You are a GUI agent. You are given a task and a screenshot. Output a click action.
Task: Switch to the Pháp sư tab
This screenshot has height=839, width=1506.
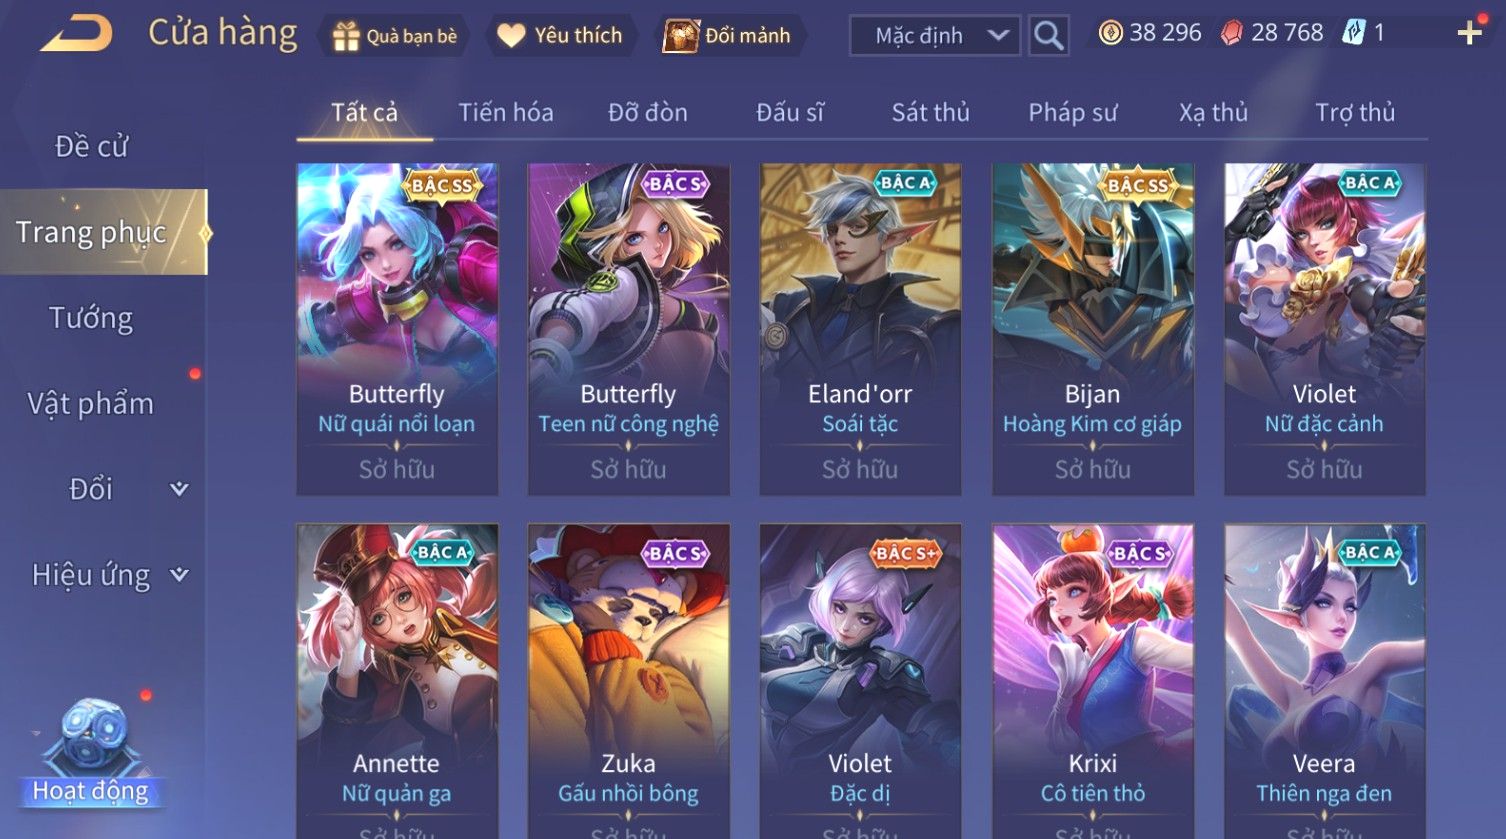click(x=1072, y=112)
